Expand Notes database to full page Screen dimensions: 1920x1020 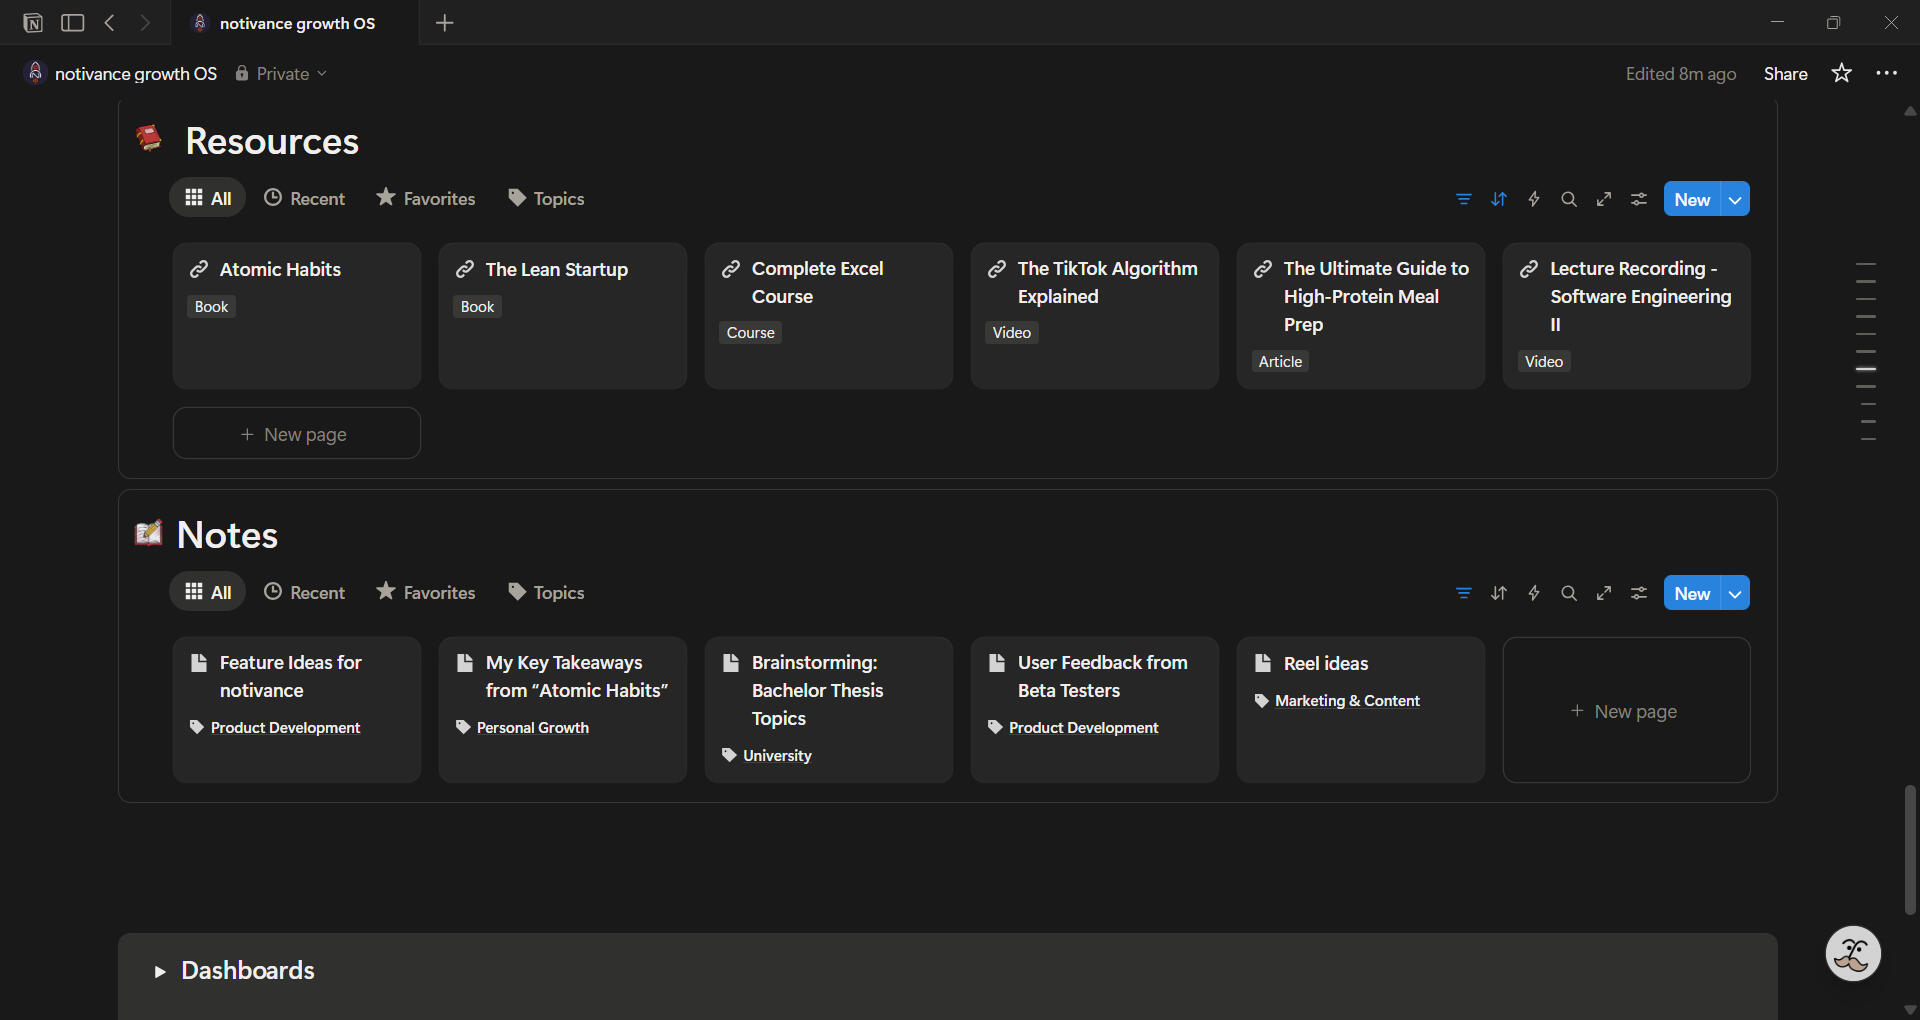tap(1603, 593)
